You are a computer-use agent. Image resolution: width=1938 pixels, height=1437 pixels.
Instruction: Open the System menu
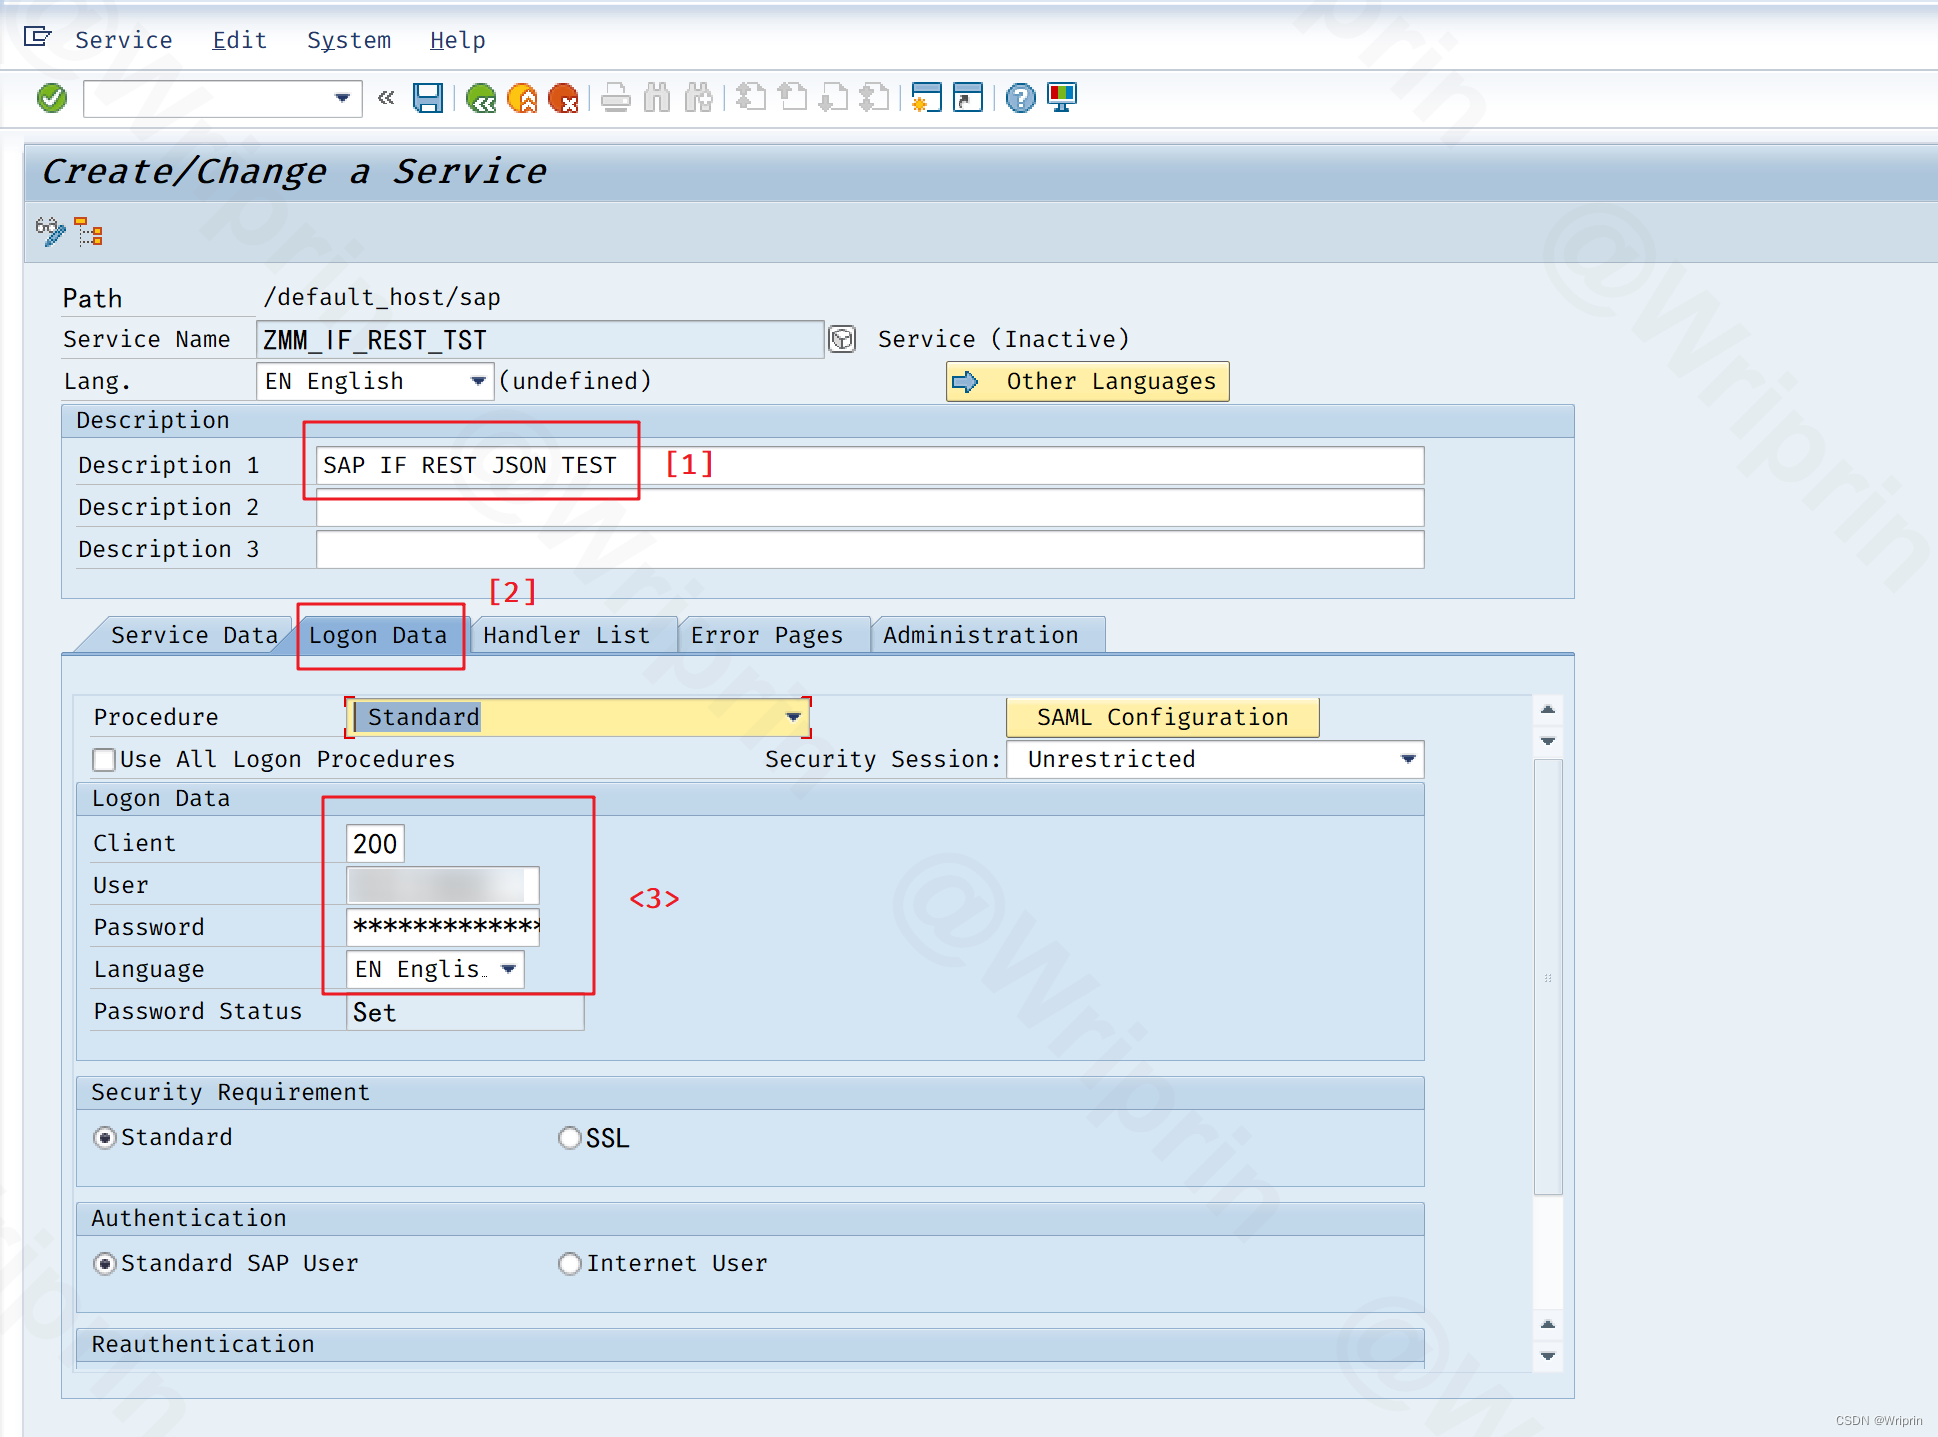click(348, 39)
